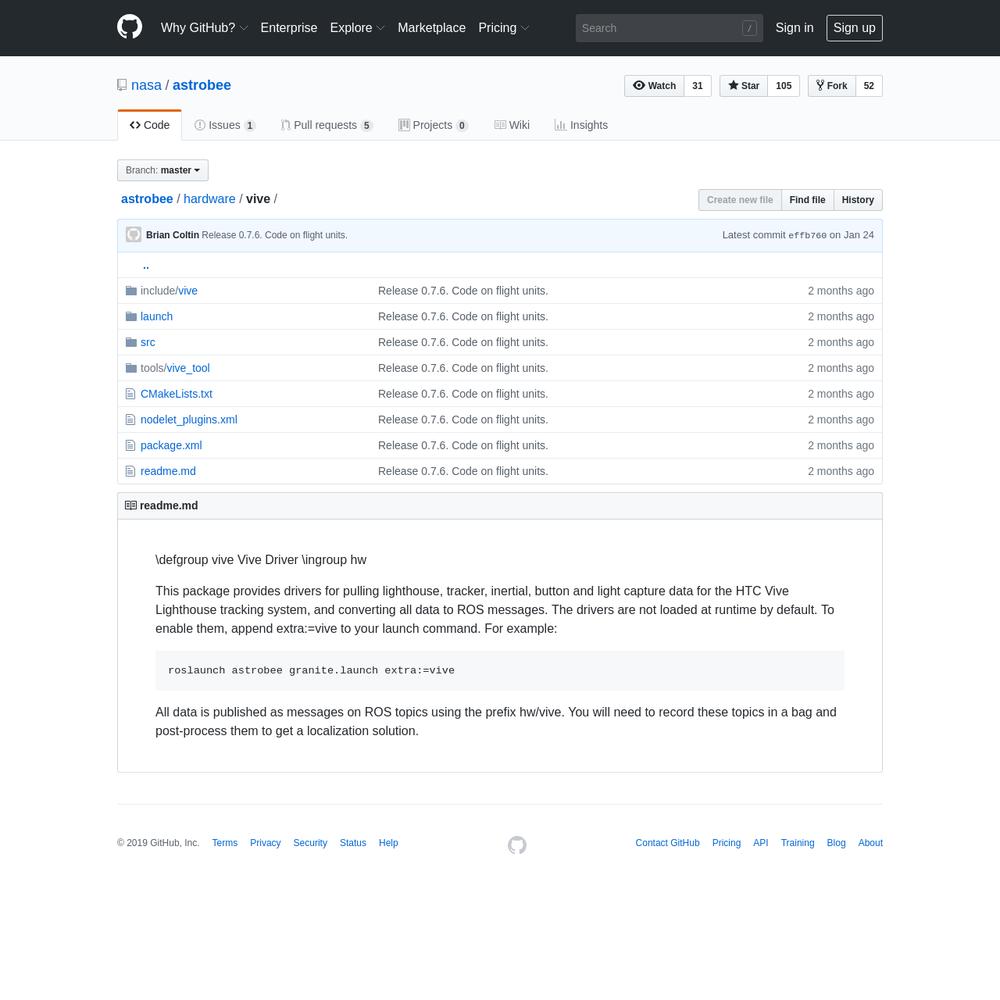Click the file icon for readme.md row
The height and width of the screenshot is (1000, 1000).
130,471
